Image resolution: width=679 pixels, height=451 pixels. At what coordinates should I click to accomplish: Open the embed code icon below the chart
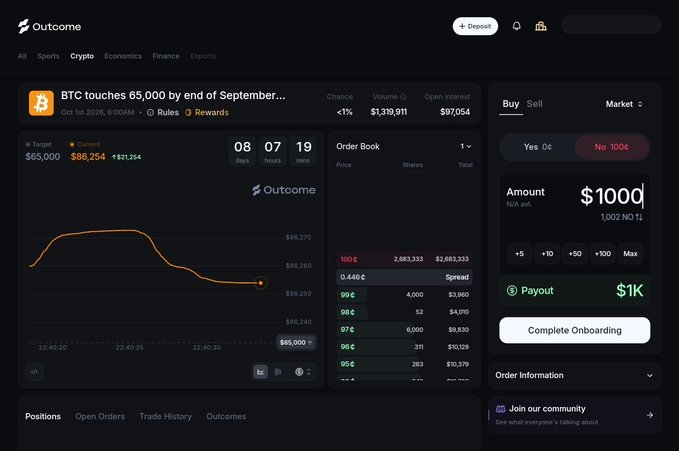(35, 372)
